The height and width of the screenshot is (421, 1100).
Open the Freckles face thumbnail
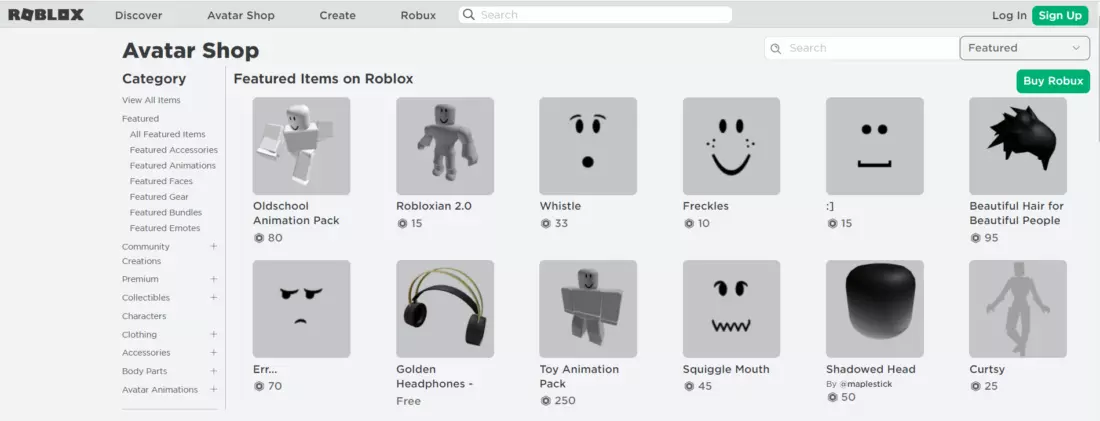731,146
